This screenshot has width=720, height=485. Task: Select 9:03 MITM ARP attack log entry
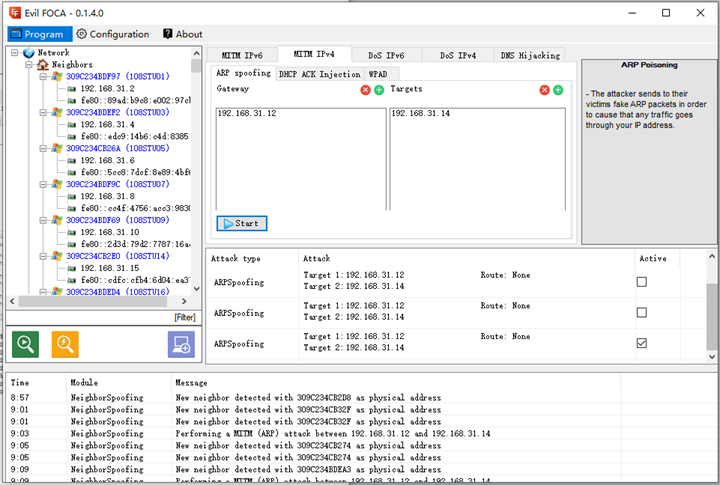click(315, 434)
